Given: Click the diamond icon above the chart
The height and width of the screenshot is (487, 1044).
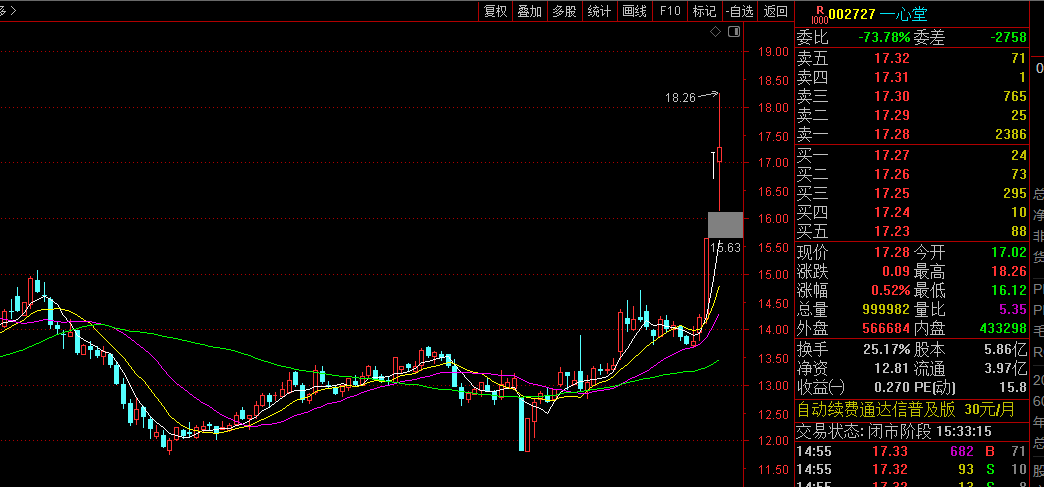Looking at the screenshot, I should coord(715,31).
